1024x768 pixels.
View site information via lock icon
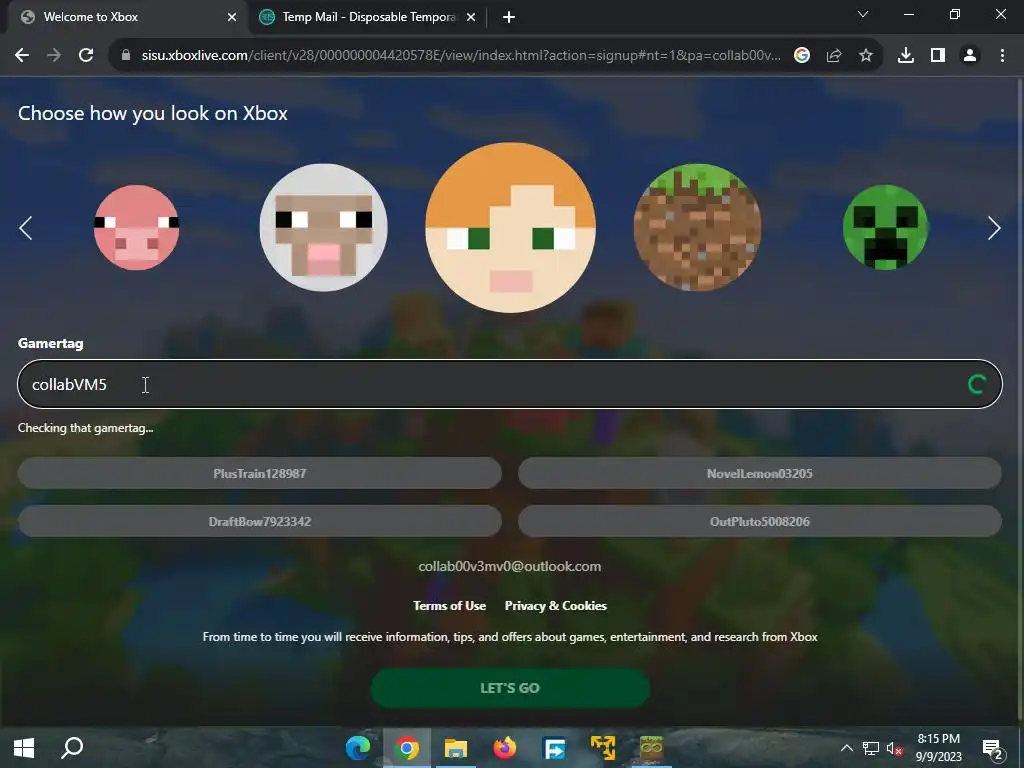tap(126, 56)
